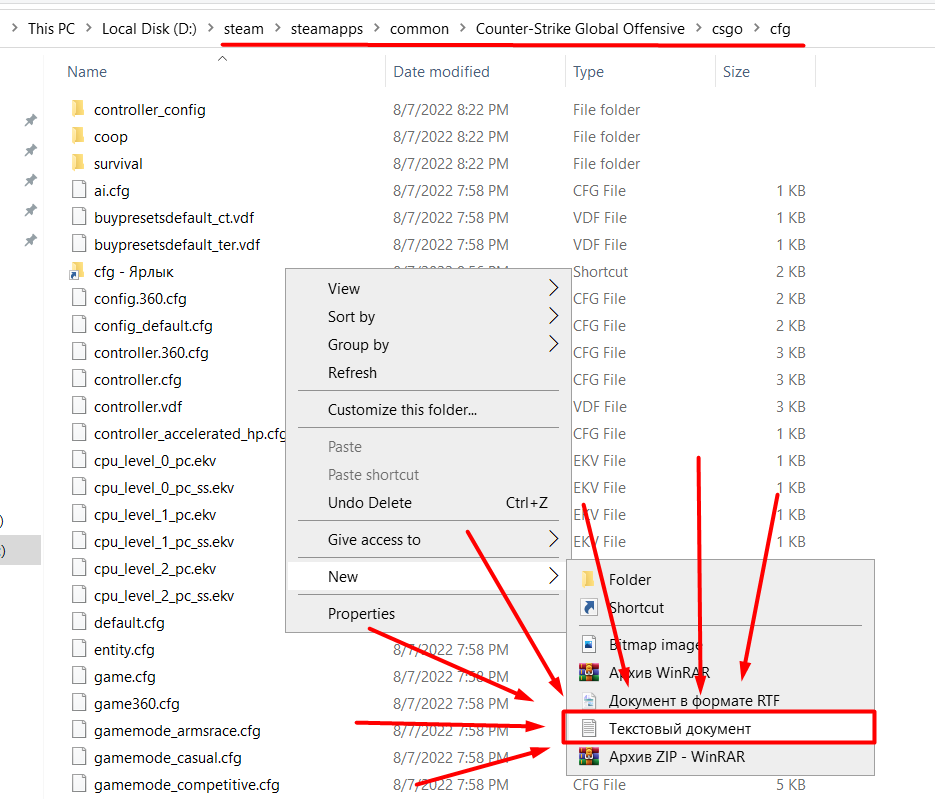This screenshot has height=799, width=935.
Task: Click the cfg - Ярлык shortcut icon
Action: pyautogui.click(x=77, y=271)
